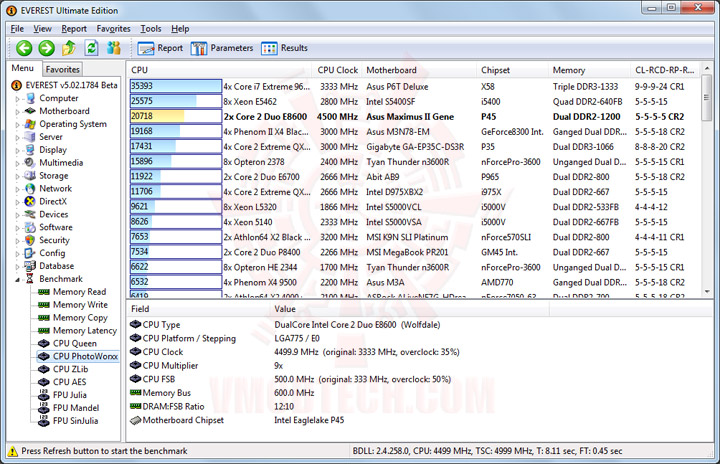Screen dimensions: 720x464
Task: Expand the Server tree node
Action: click(x=17, y=137)
